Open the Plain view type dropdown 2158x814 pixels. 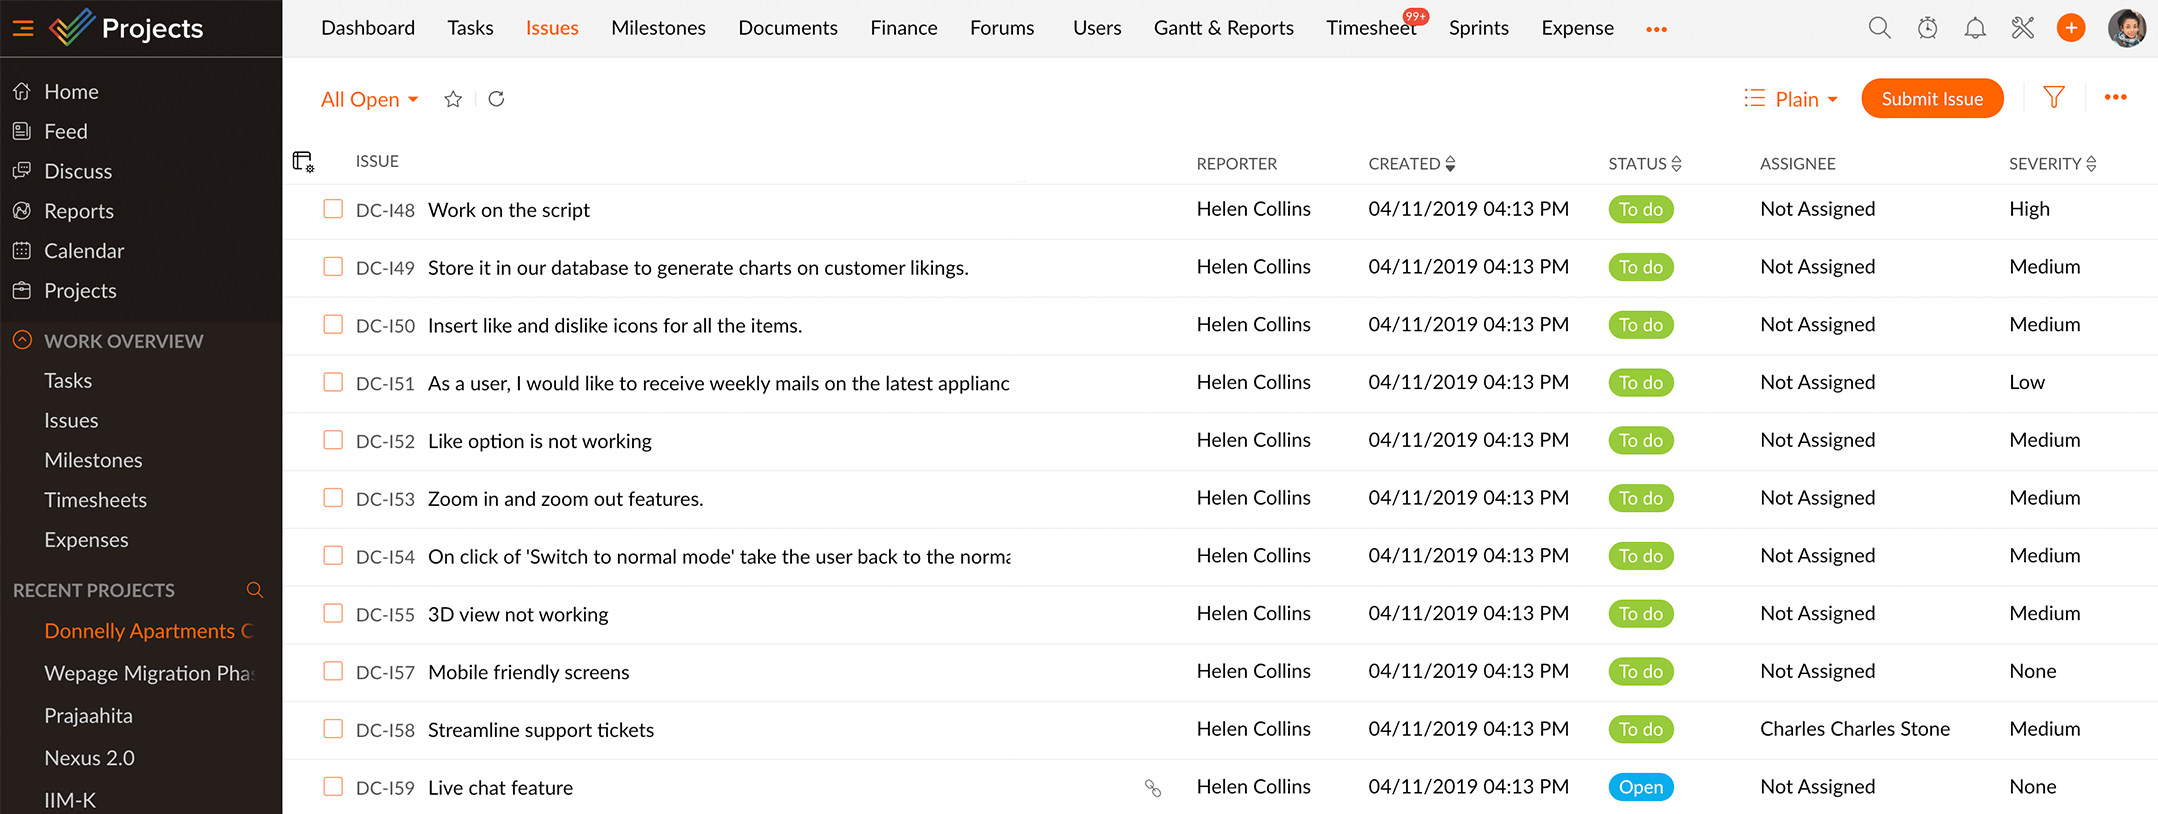tap(1791, 99)
